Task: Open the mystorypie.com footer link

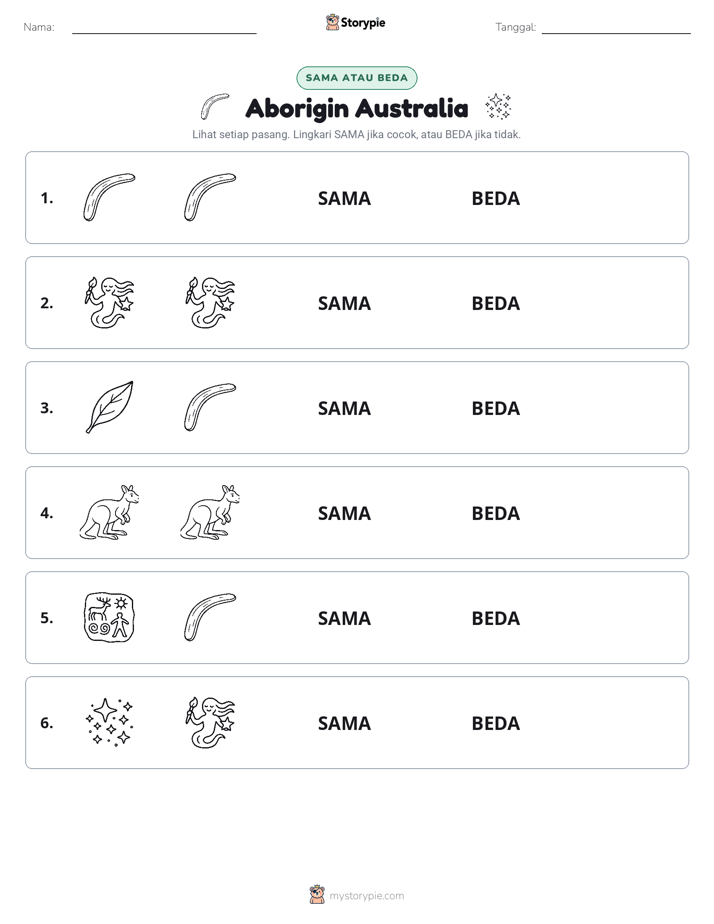Action: point(366,896)
